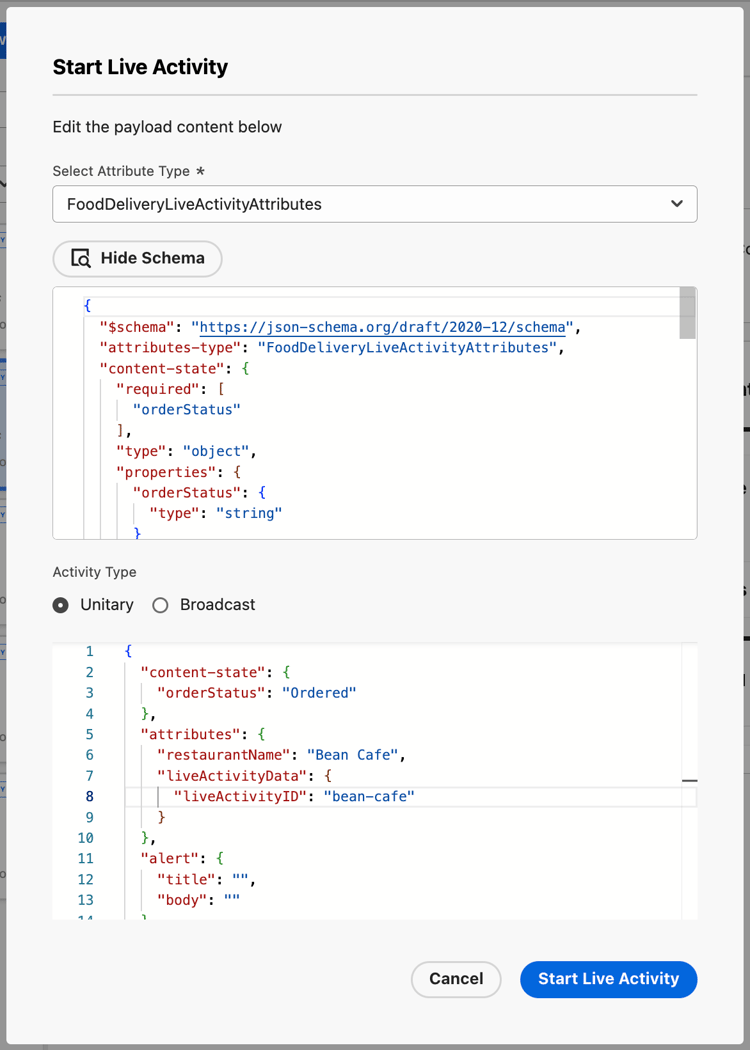
Task: Click the "required" key in schema
Action: pyautogui.click(x=157, y=390)
